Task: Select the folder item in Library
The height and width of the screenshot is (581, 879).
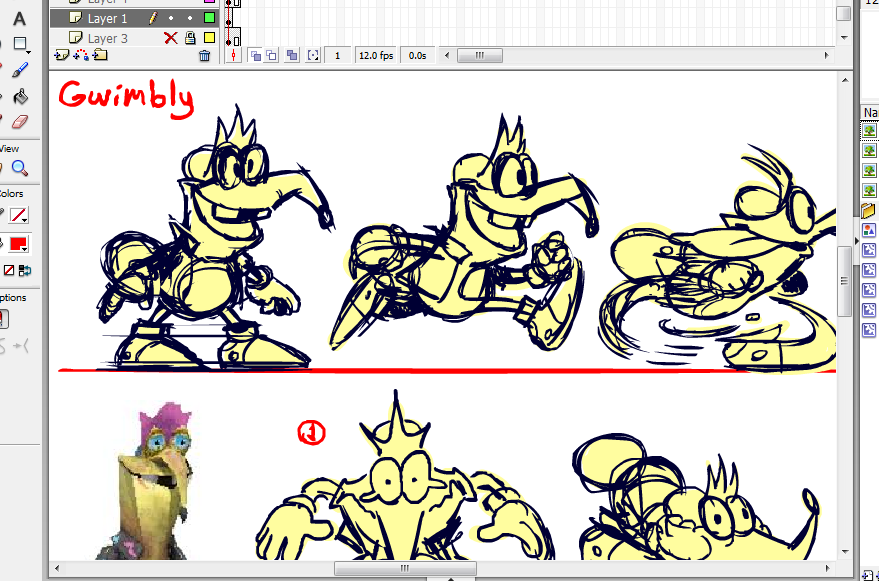Action: [x=869, y=210]
